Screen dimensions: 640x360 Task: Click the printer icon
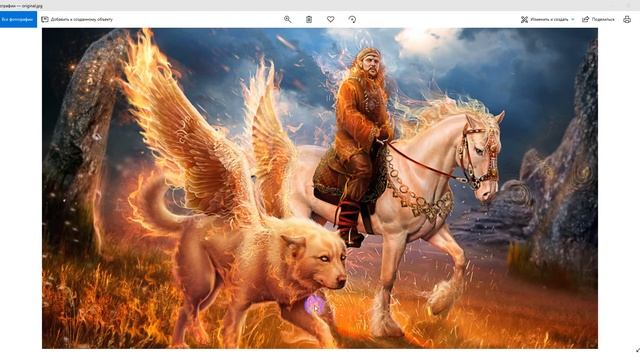click(x=627, y=19)
